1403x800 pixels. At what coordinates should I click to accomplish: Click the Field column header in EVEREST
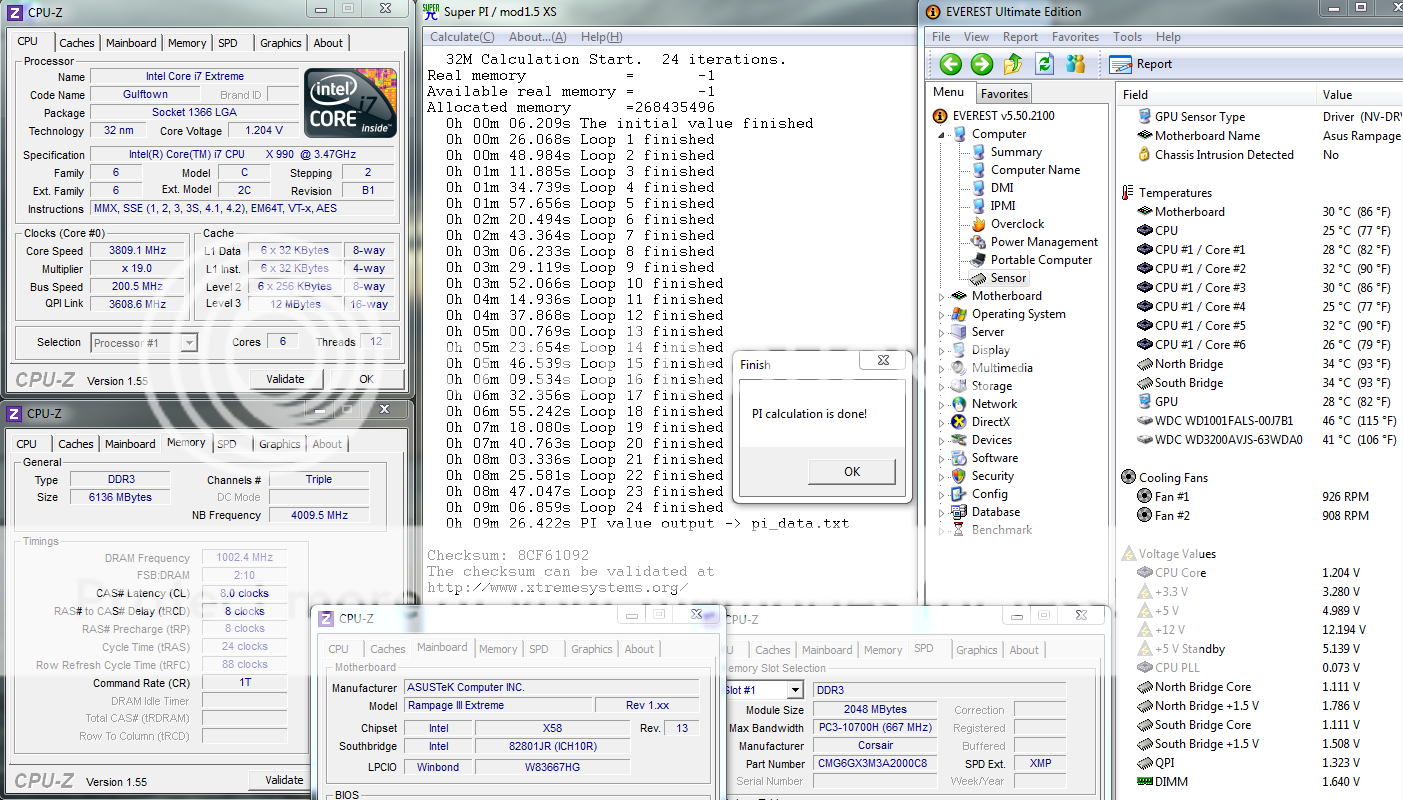pos(1215,95)
